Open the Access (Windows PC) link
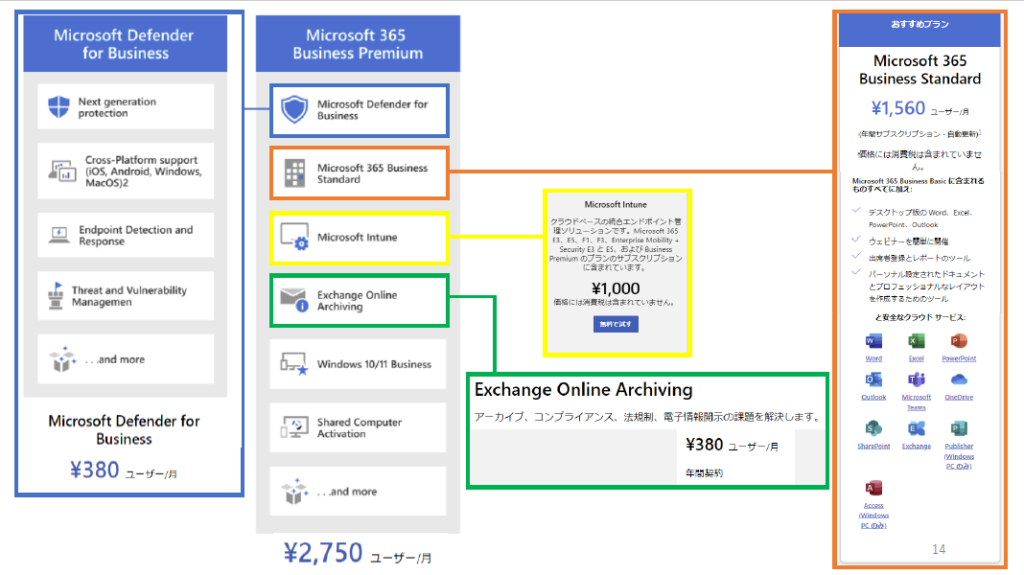This screenshot has height=575, width=1024. [873, 516]
